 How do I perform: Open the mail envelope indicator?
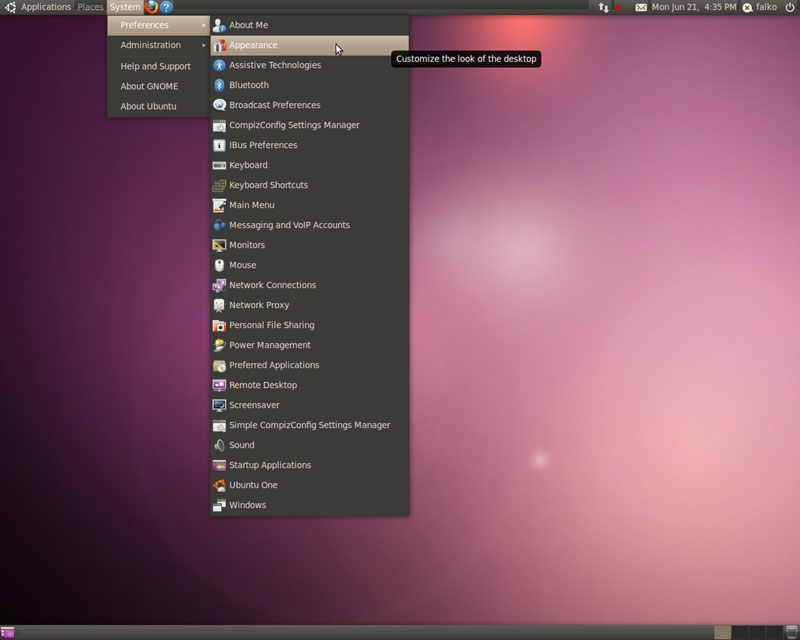click(x=641, y=7)
